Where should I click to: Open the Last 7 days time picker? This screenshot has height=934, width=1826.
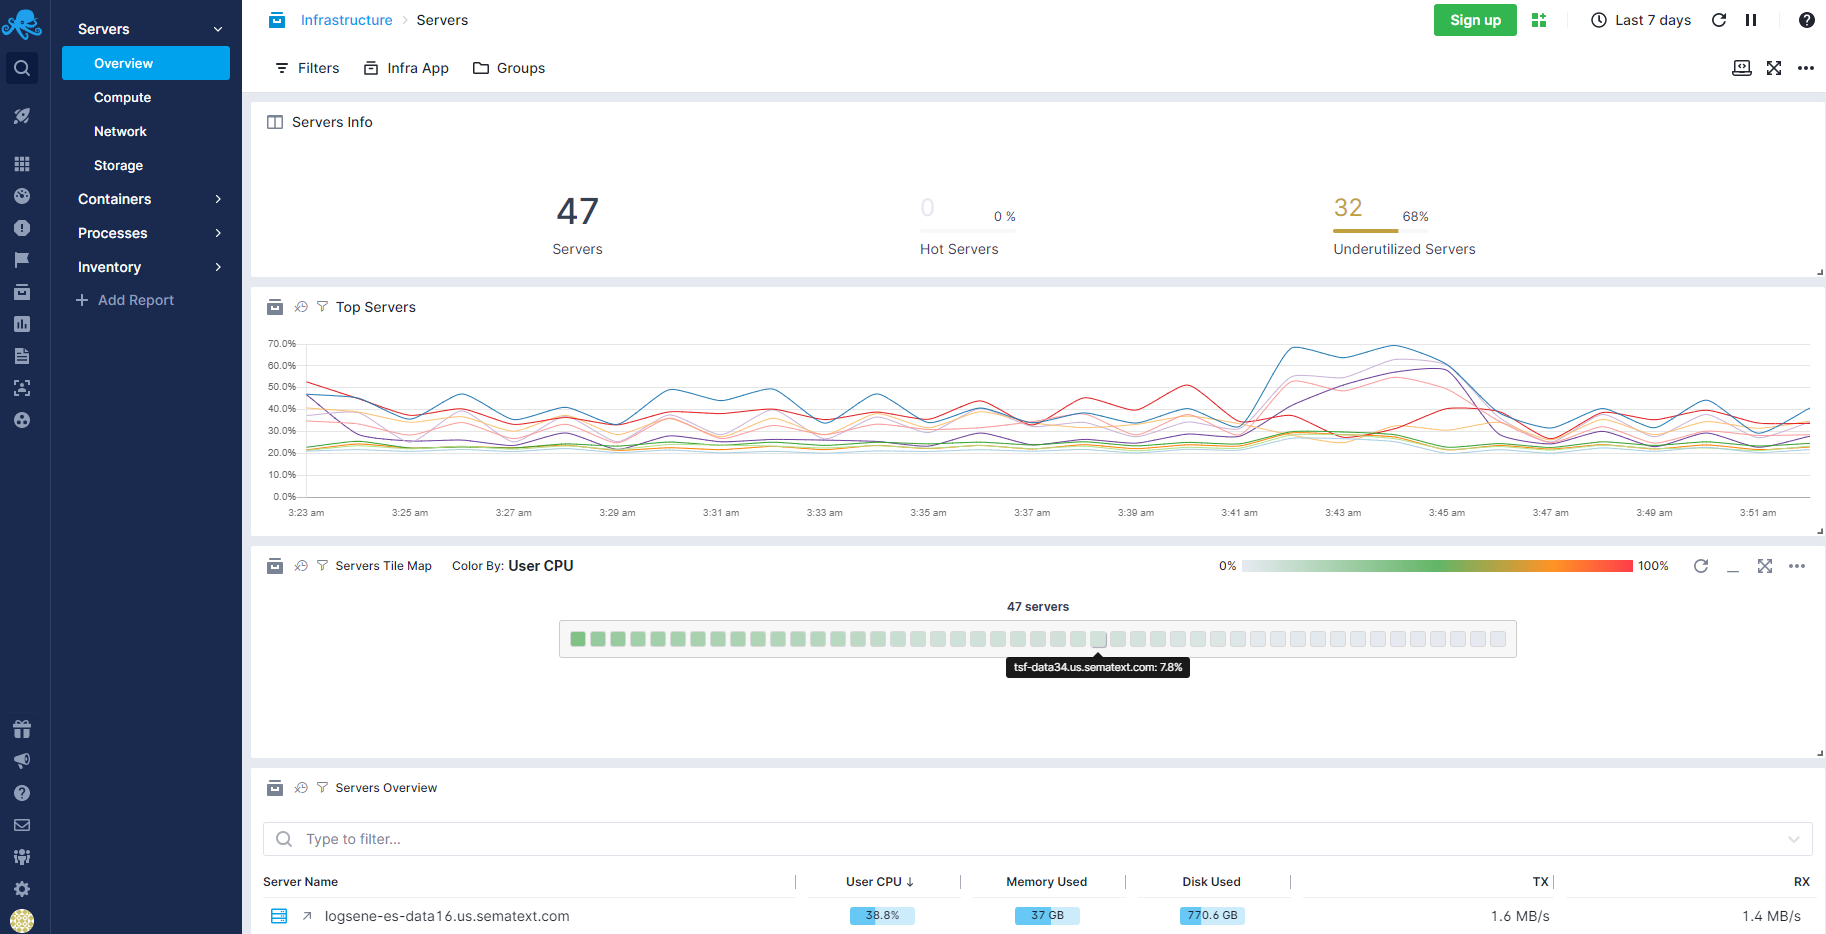(1641, 20)
